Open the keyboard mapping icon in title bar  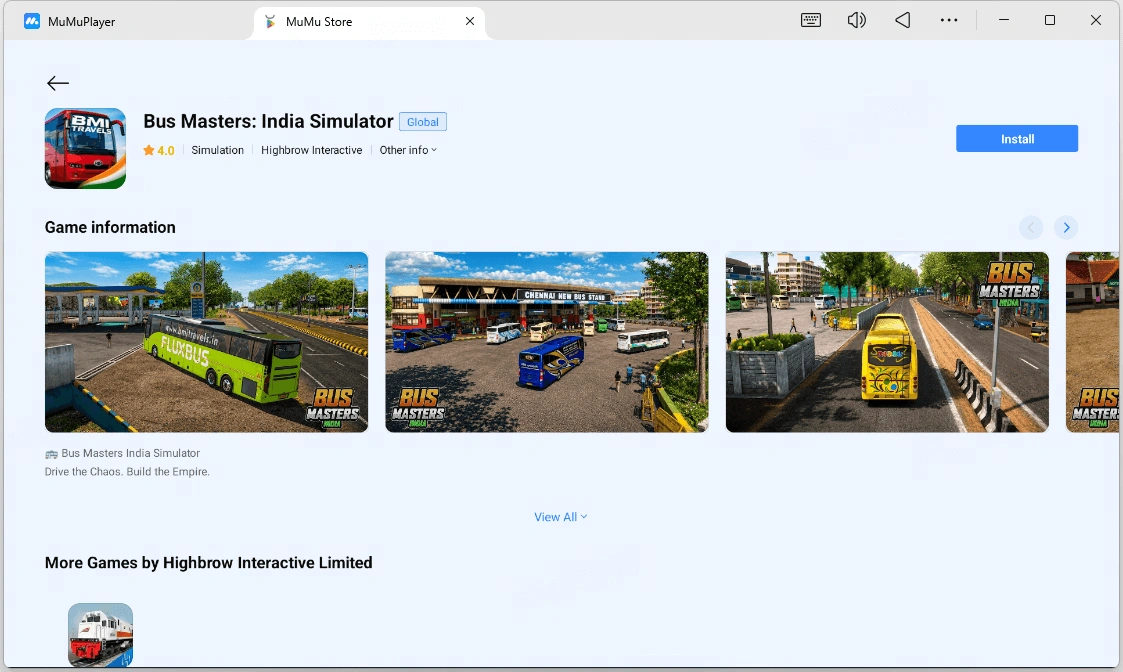(811, 20)
